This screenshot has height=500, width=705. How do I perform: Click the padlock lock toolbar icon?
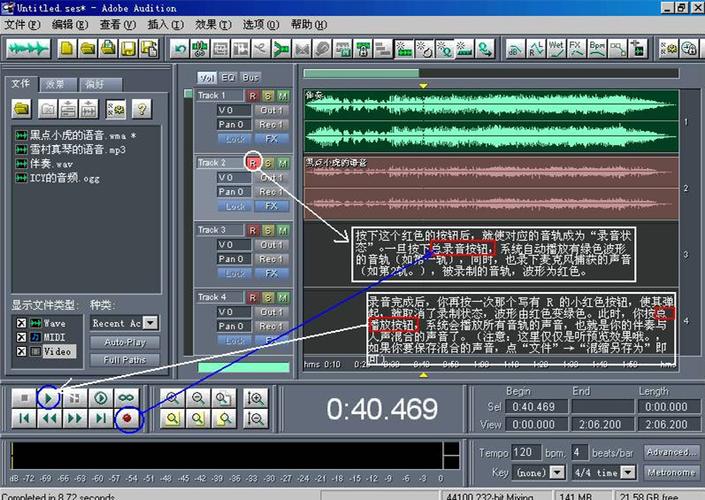click(363, 49)
